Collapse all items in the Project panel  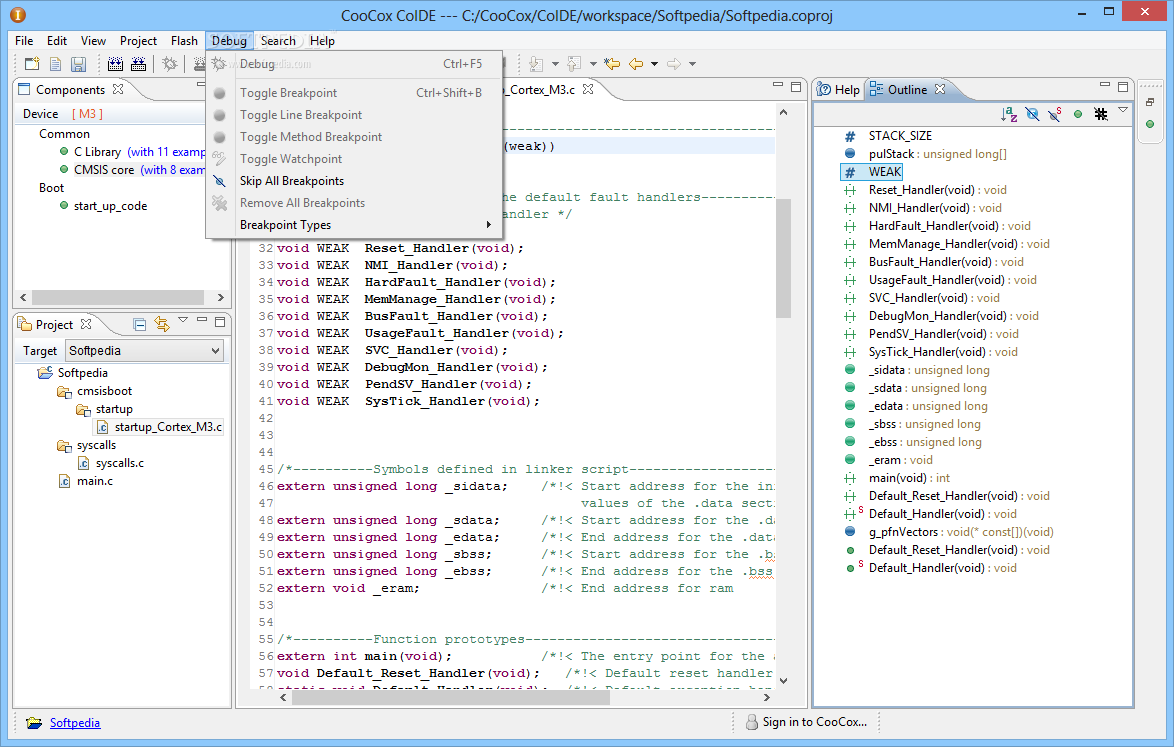(139, 324)
